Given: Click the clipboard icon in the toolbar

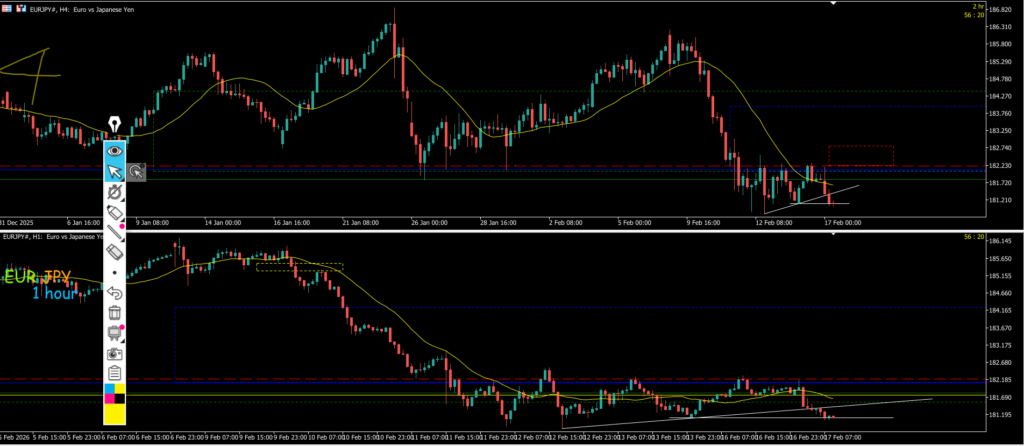Looking at the screenshot, I should (x=114, y=373).
